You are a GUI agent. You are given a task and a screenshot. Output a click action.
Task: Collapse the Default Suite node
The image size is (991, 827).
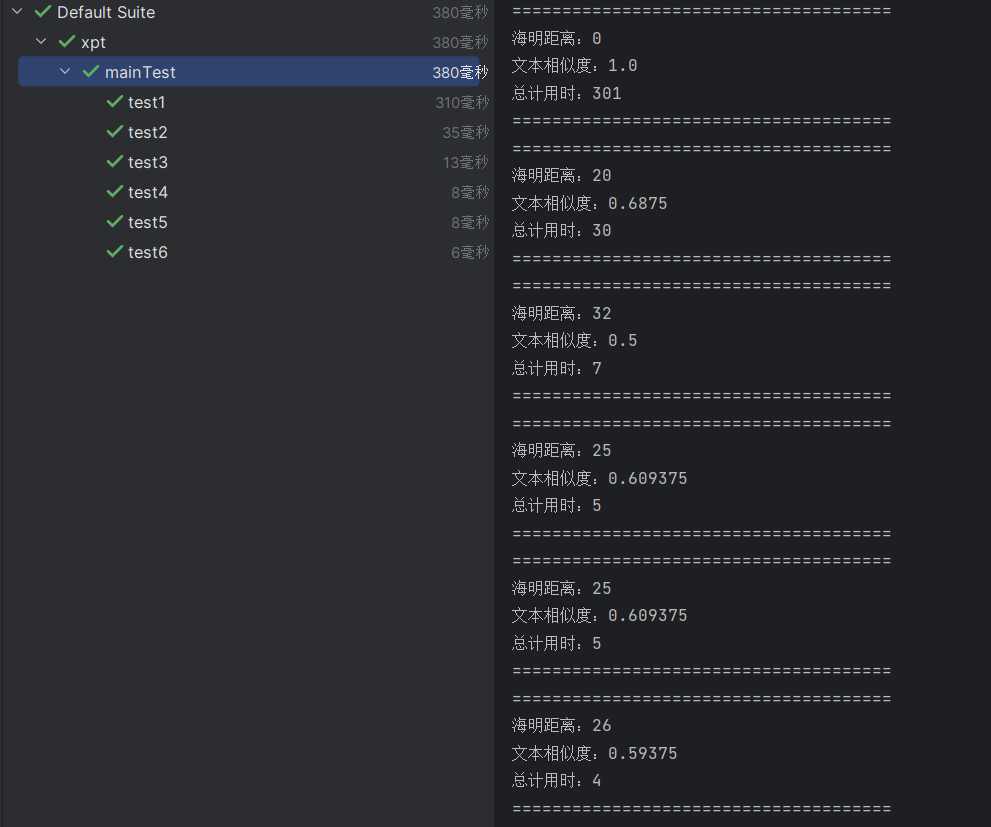click(x=17, y=11)
